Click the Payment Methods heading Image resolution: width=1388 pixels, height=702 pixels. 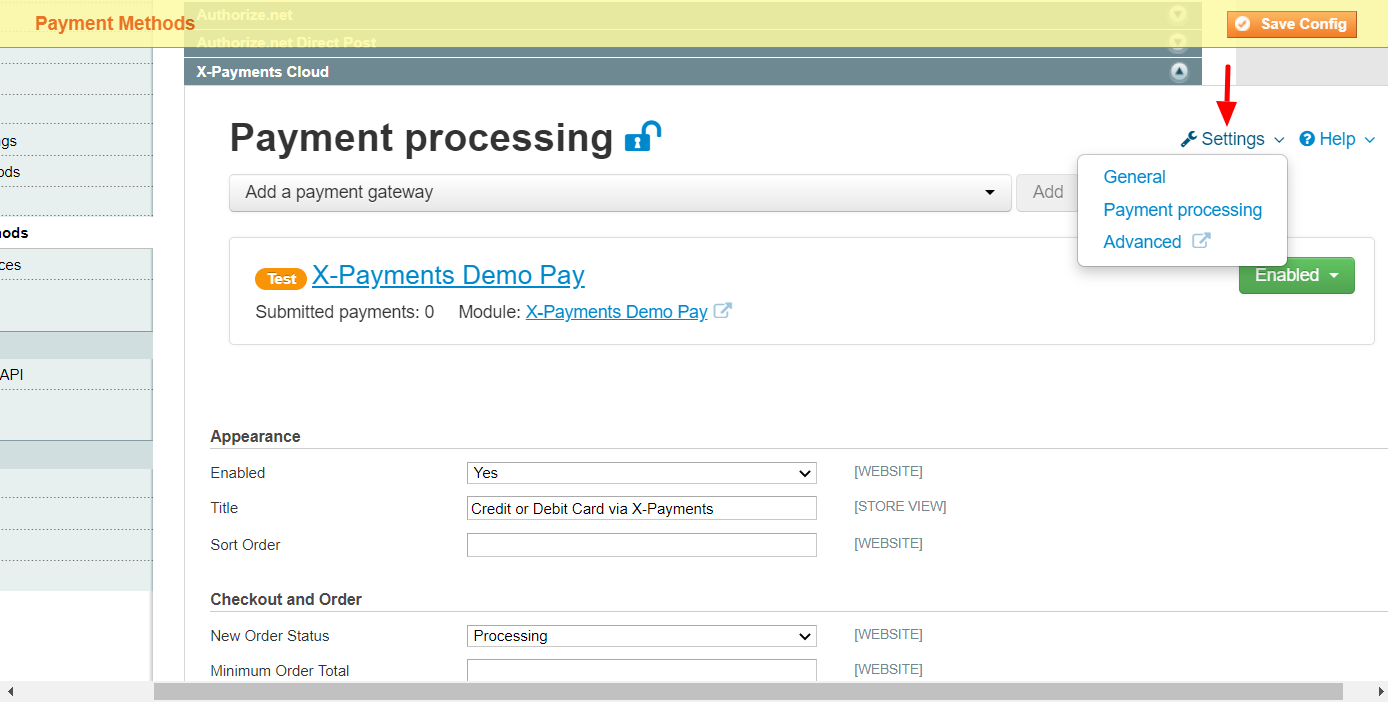(115, 23)
